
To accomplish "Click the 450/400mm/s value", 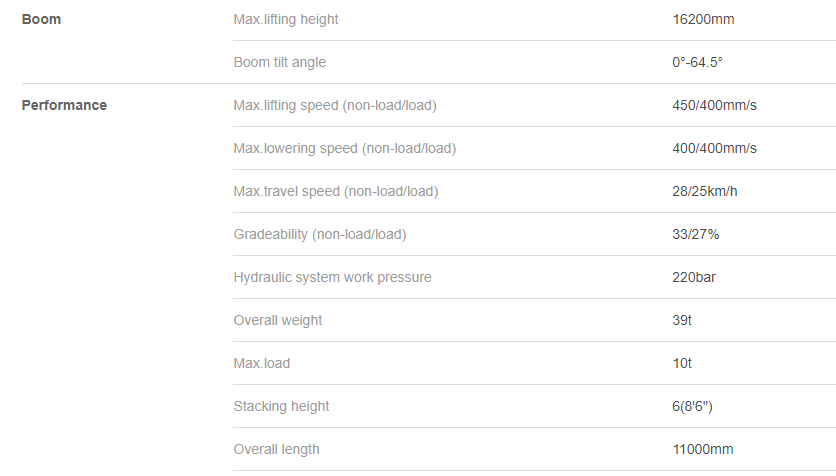I will [714, 105].
